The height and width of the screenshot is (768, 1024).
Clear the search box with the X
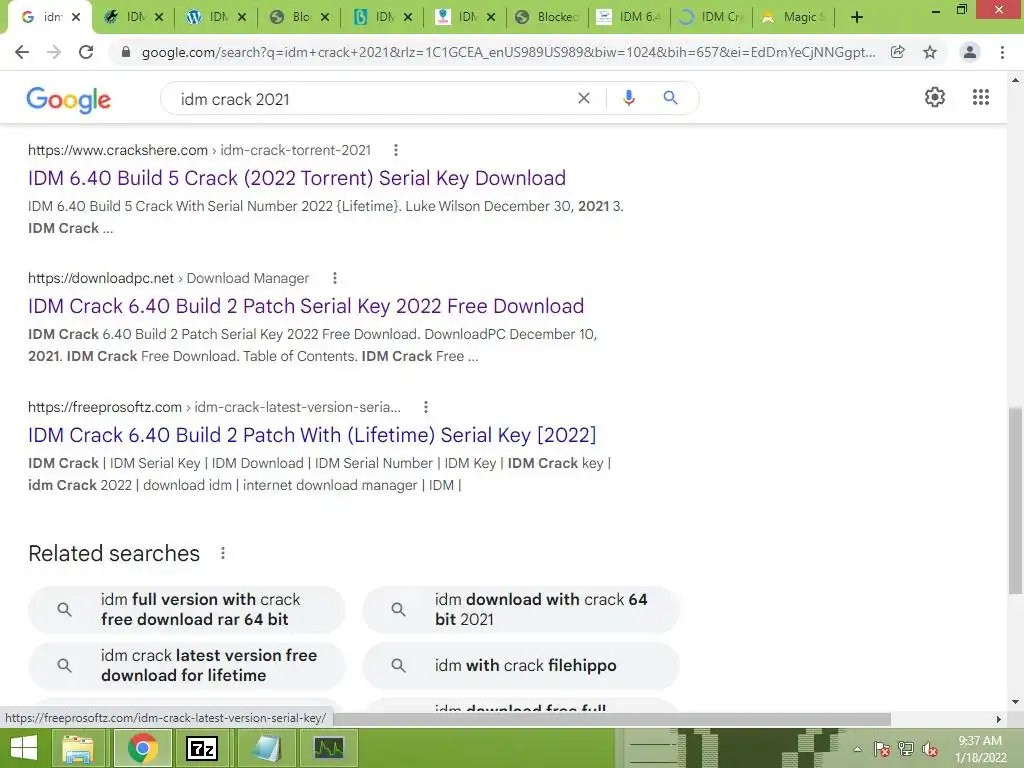click(584, 98)
